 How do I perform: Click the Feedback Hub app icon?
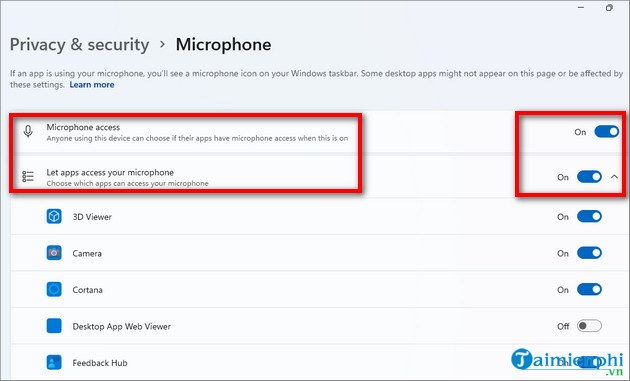coord(54,363)
